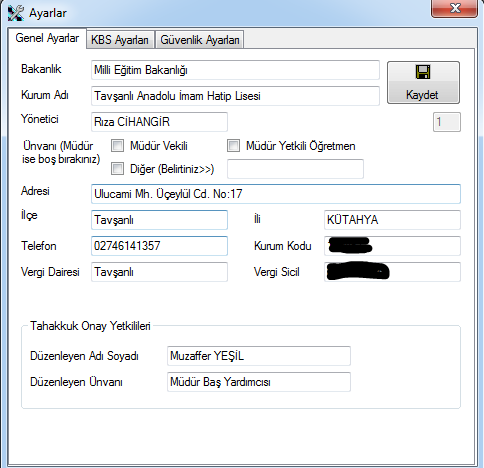Close the Ayarlar window
The image size is (484, 468).
point(455,8)
